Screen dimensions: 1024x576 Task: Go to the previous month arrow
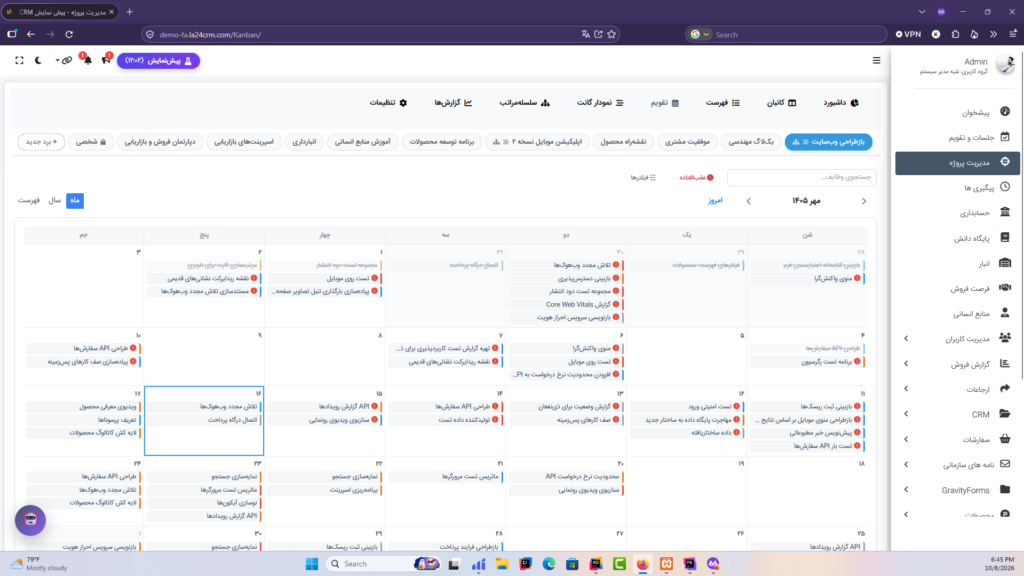[864, 201]
